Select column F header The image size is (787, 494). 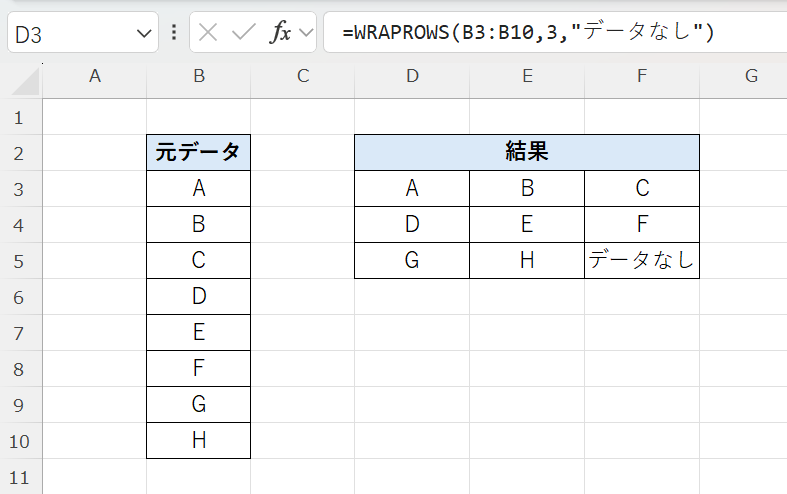[x=641, y=76]
